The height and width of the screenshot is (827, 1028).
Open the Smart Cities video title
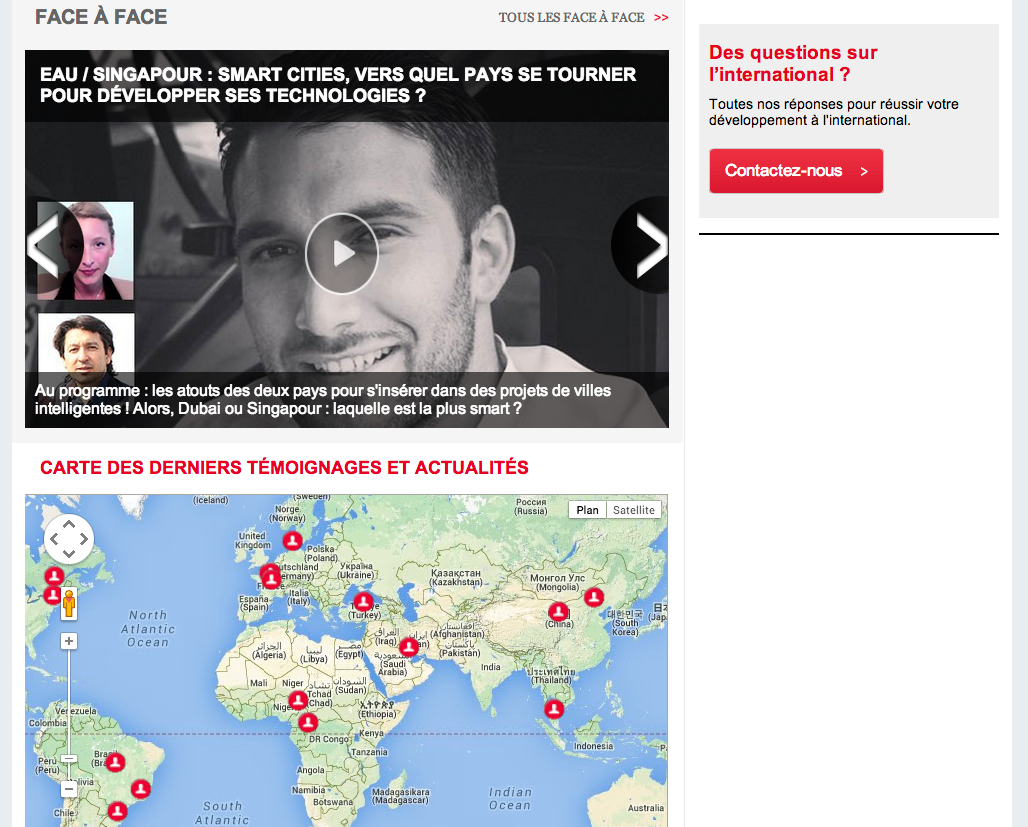point(338,85)
